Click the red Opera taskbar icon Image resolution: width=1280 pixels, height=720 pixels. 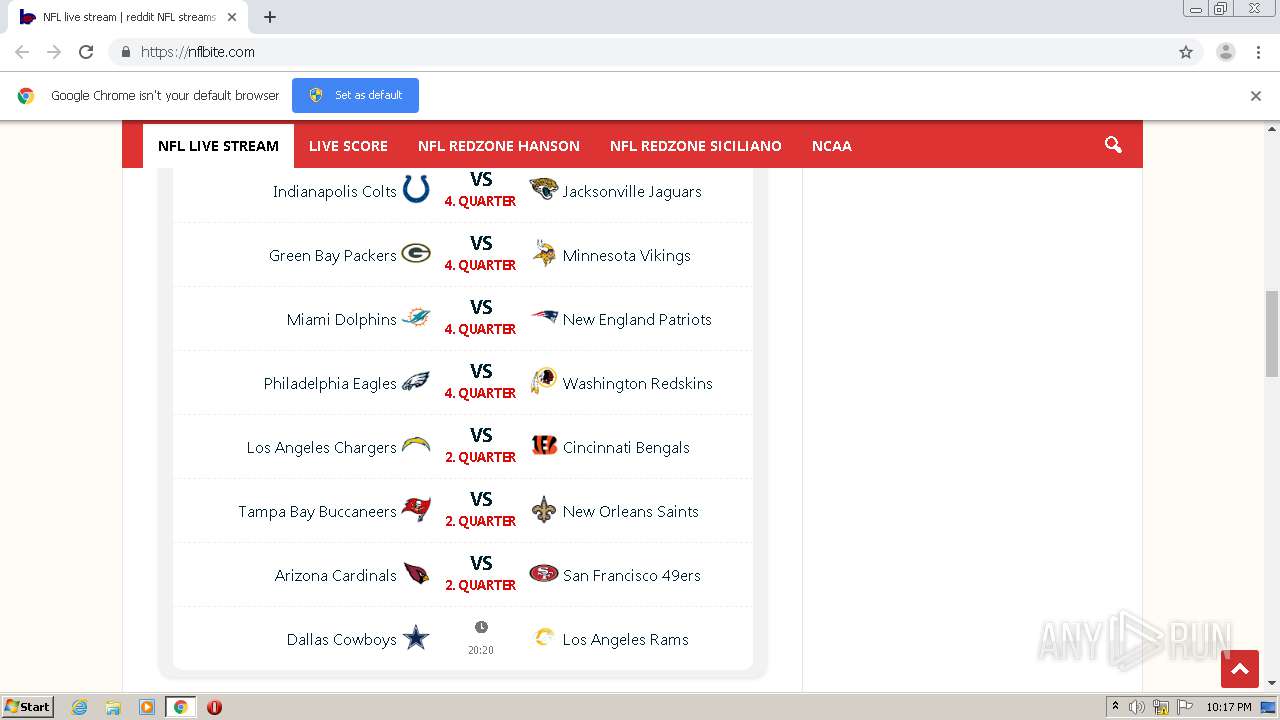pos(214,707)
